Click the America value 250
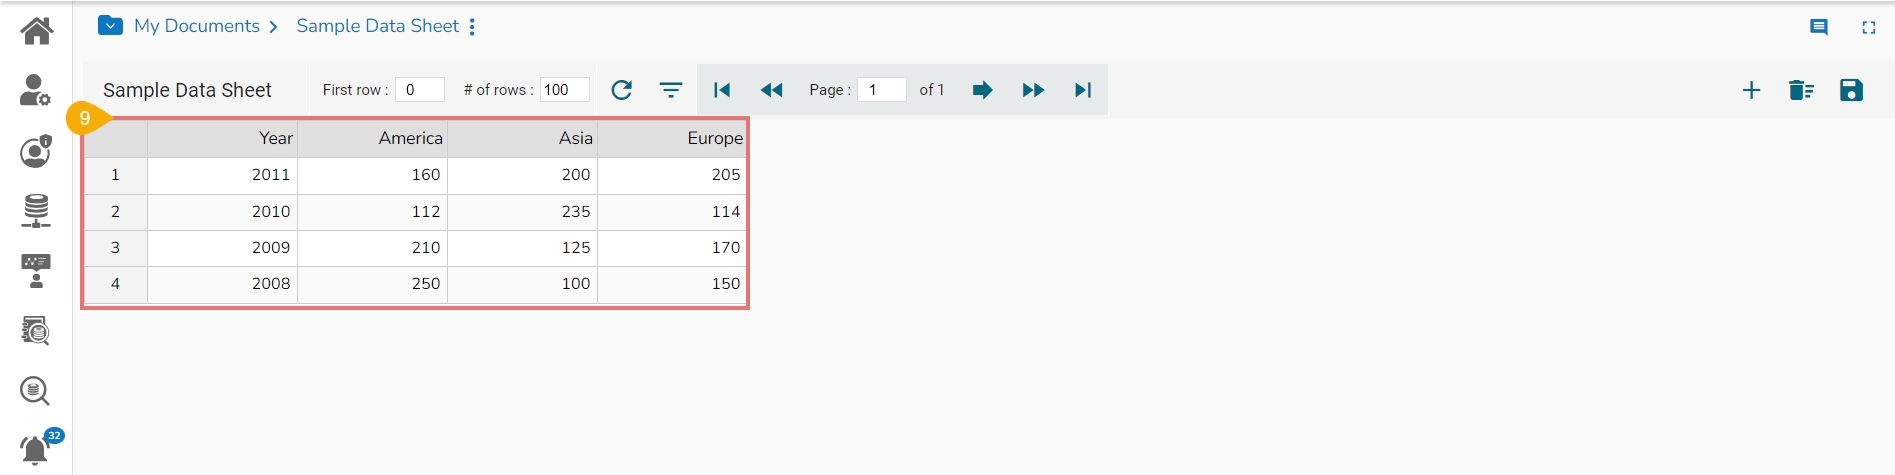Viewport: 1895px width, 475px height. (x=372, y=284)
